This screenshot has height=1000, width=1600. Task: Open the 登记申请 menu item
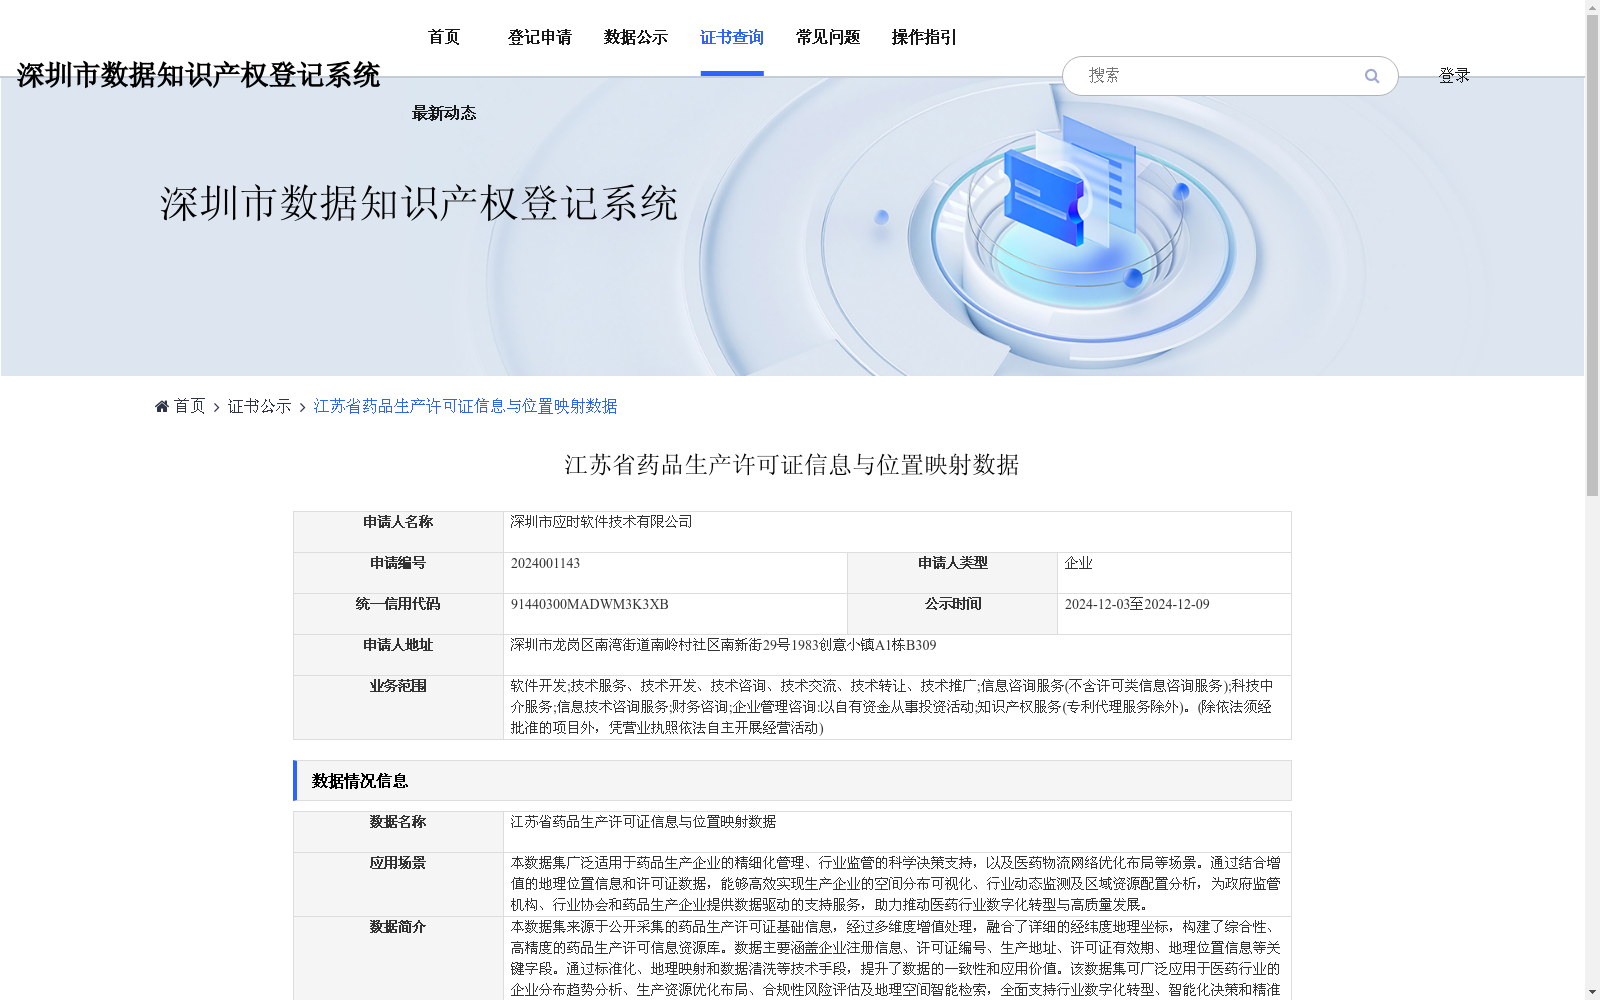[540, 37]
